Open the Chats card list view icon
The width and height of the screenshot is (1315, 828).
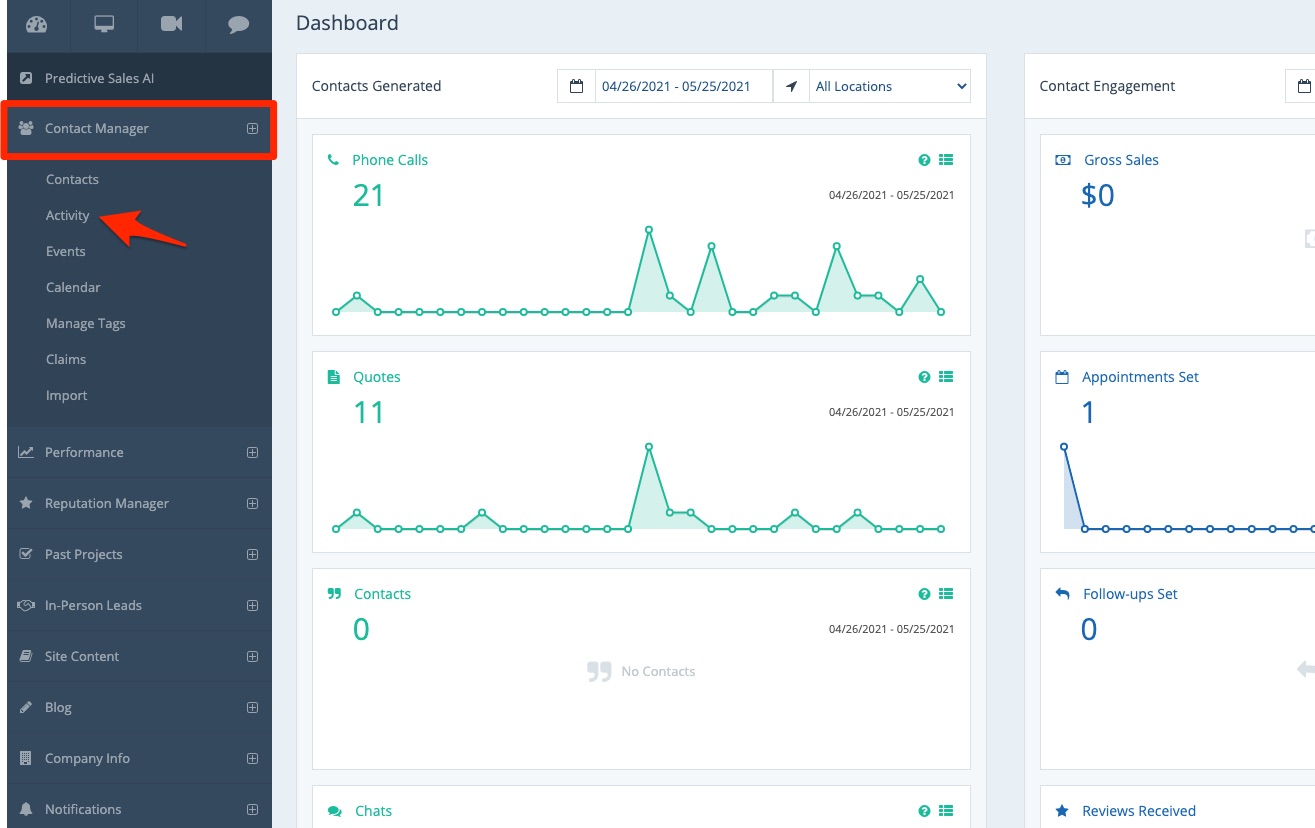pyautogui.click(x=946, y=811)
